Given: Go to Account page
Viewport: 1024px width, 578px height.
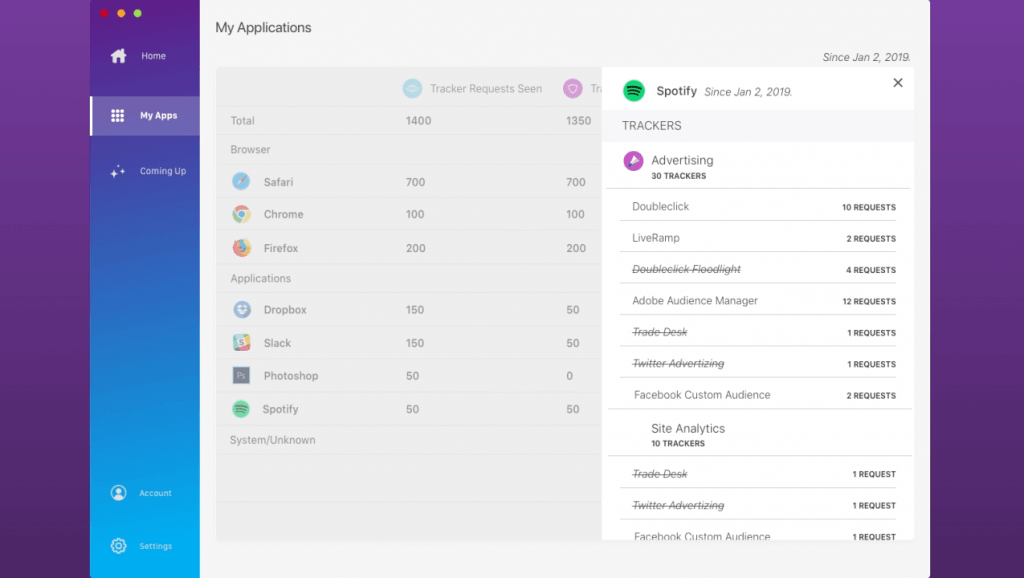Looking at the screenshot, I should click(145, 492).
